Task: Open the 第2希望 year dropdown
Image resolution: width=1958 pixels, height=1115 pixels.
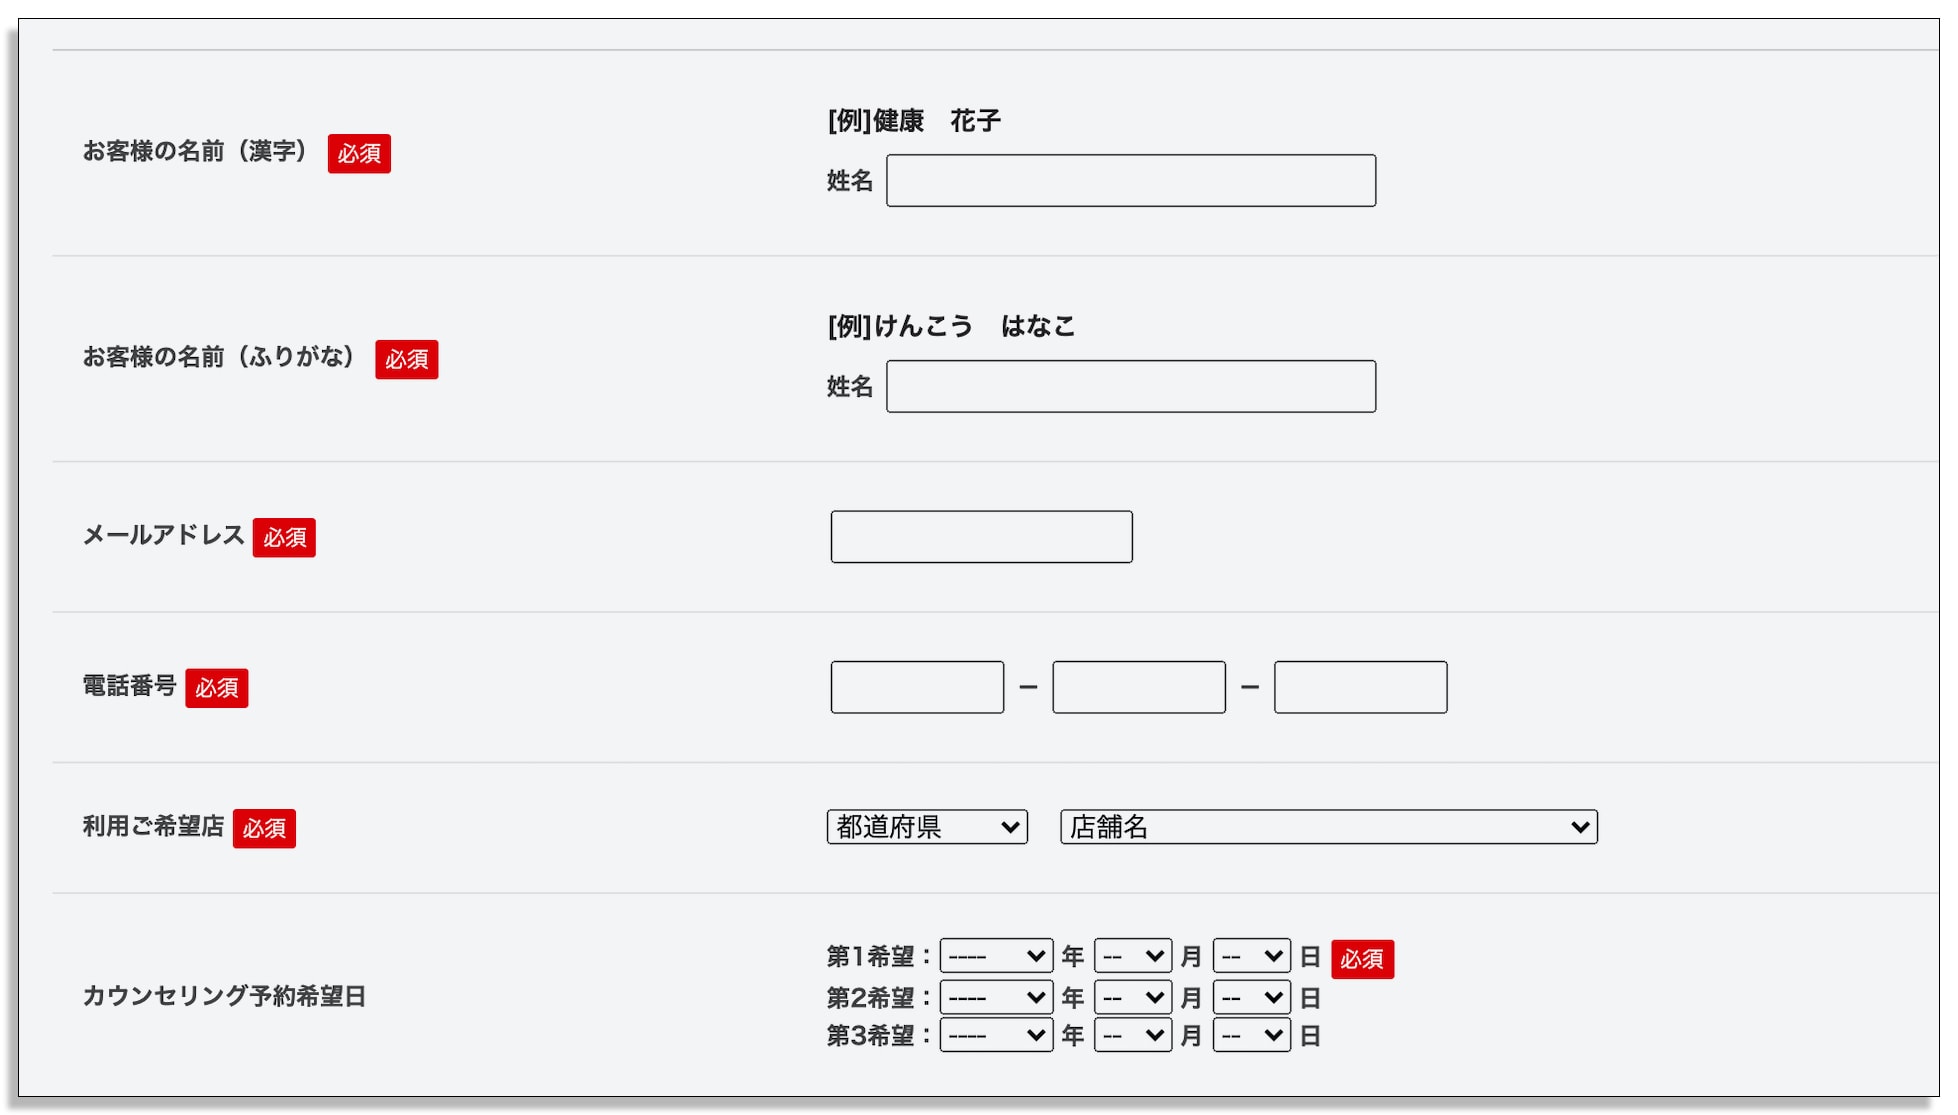Action: pyautogui.click(x=996, y=997)
